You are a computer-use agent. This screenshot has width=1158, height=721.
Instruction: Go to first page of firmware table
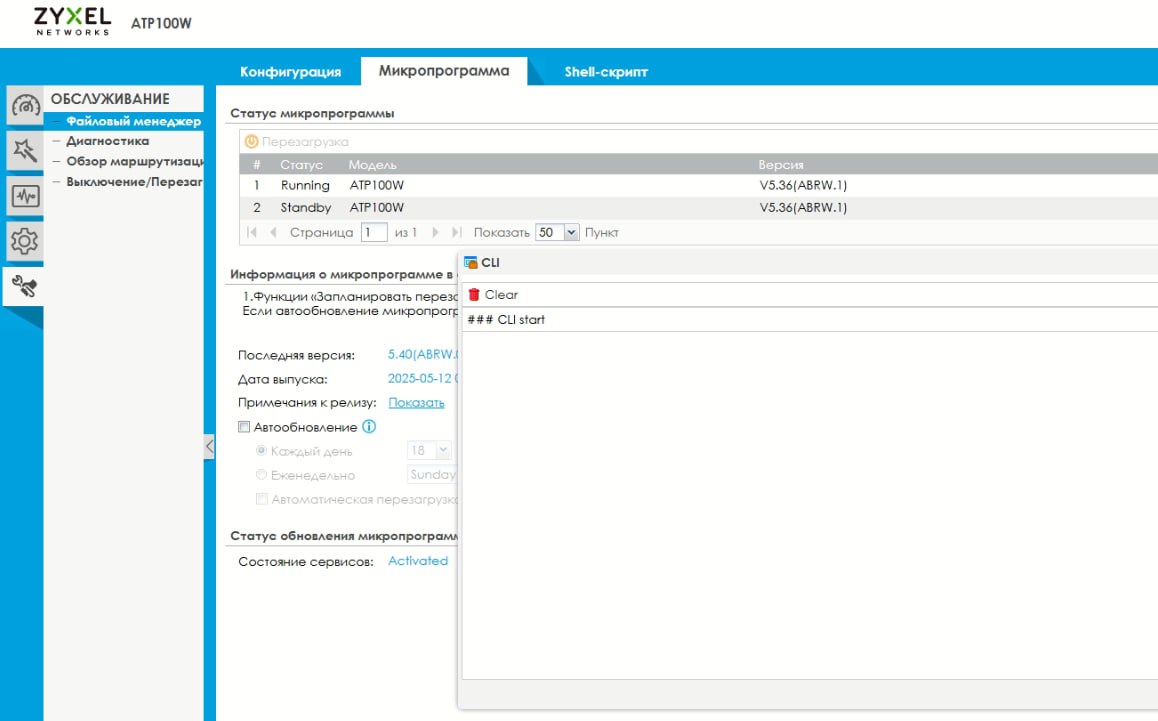point(252,232)
